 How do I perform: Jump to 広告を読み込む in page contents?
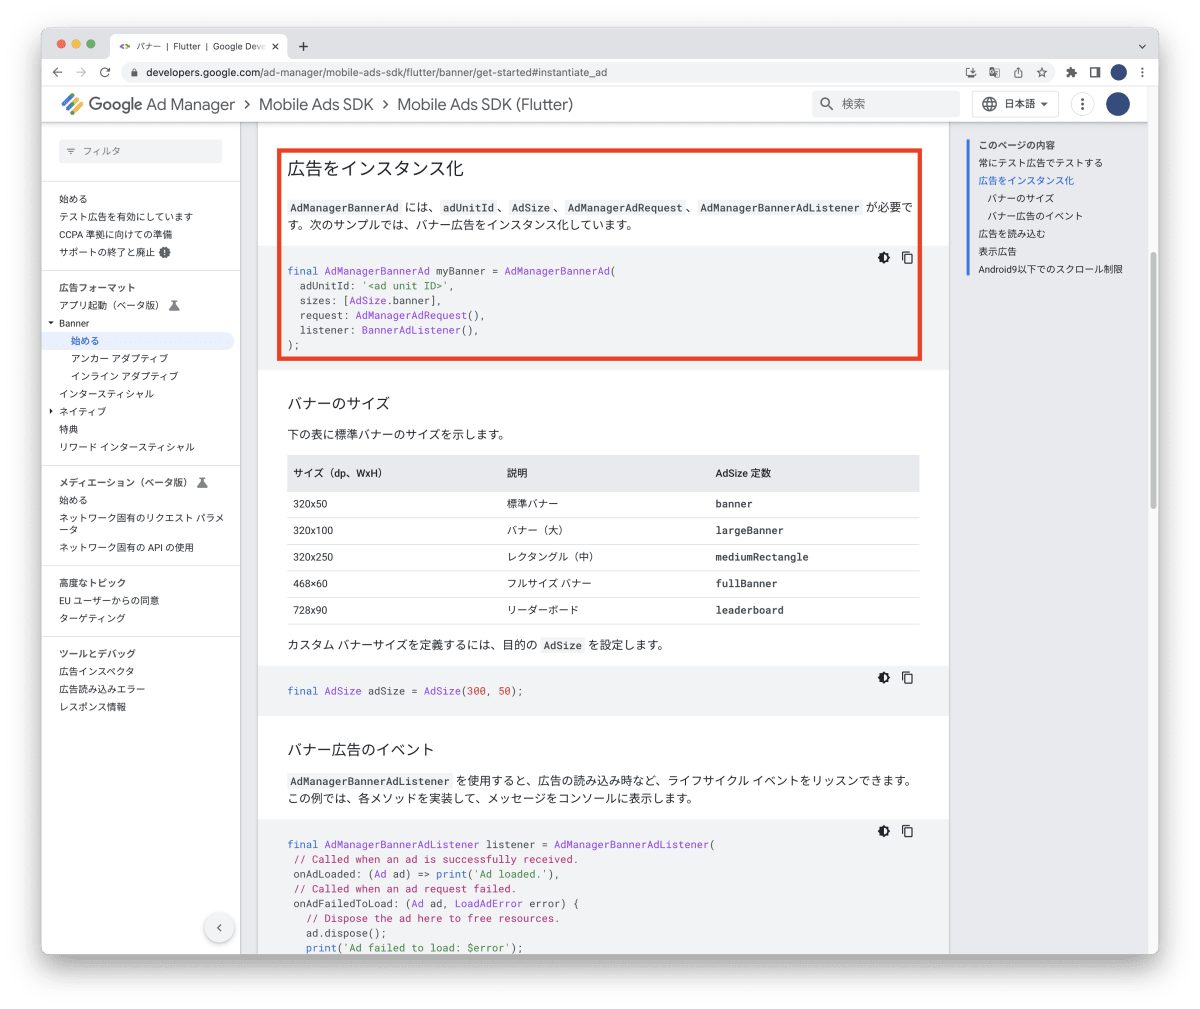pyautogui.click(x=1011, y=234)
